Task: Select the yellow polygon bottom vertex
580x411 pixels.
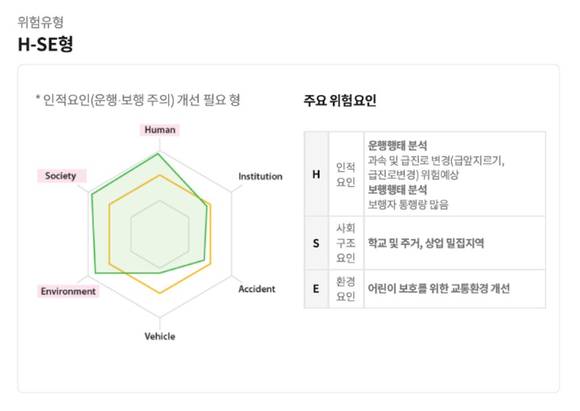Action: 160,293
